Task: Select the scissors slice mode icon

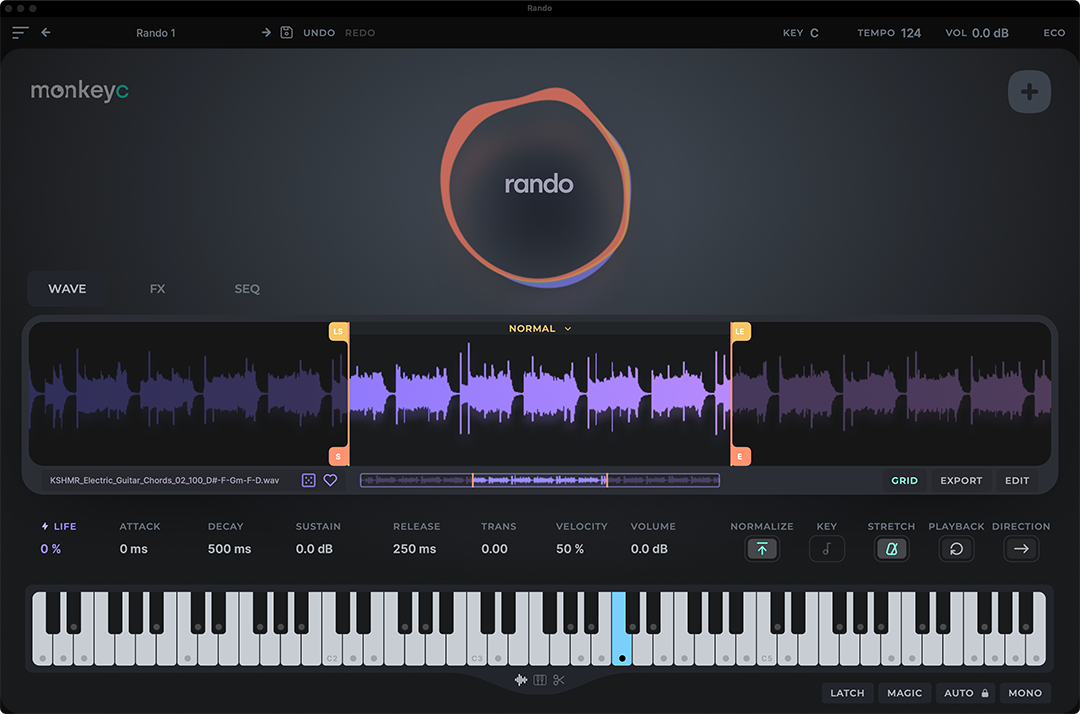Action: coord(559,681)
